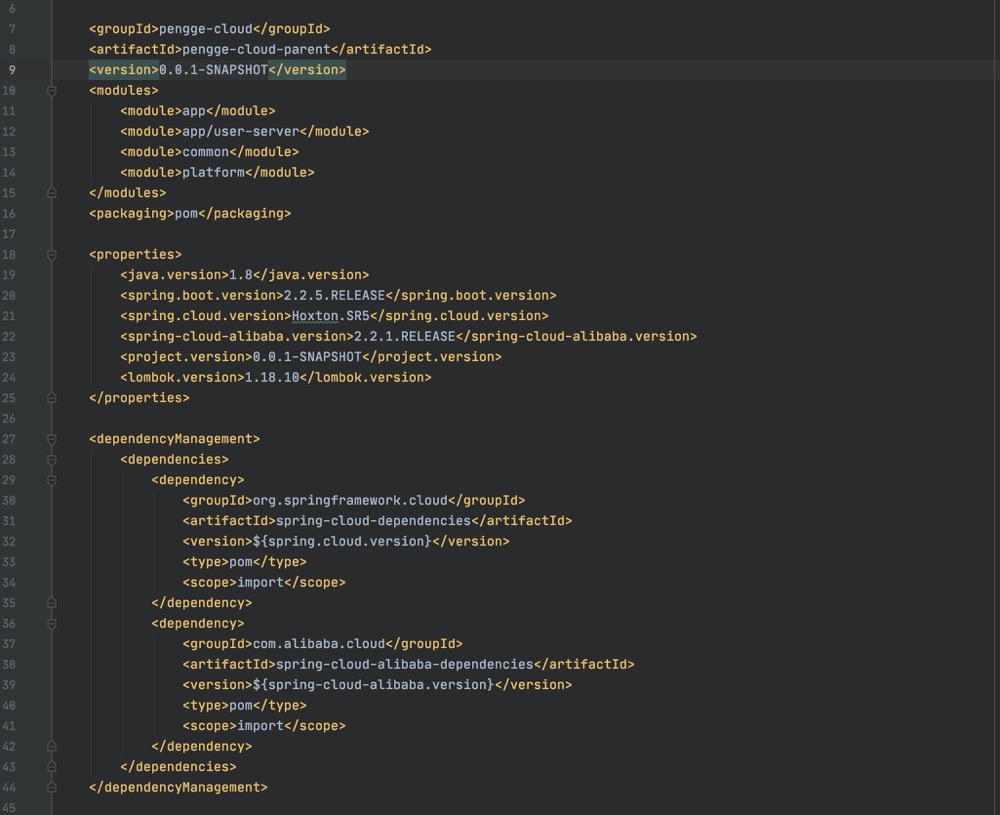The height and width of the screenshot is (815, 1000).
Task: Collapse the modules block fold marker
Action: [x=52, y=90]
